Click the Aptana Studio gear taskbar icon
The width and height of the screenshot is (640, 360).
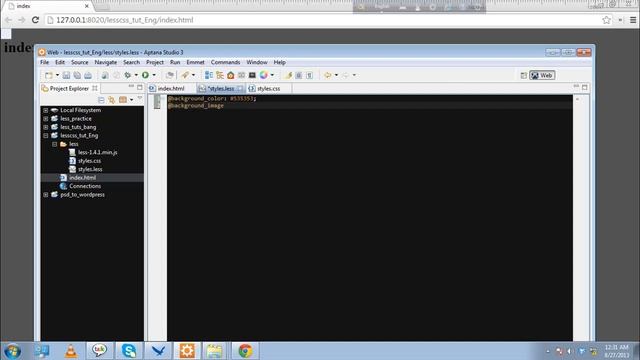pos(187,351)
